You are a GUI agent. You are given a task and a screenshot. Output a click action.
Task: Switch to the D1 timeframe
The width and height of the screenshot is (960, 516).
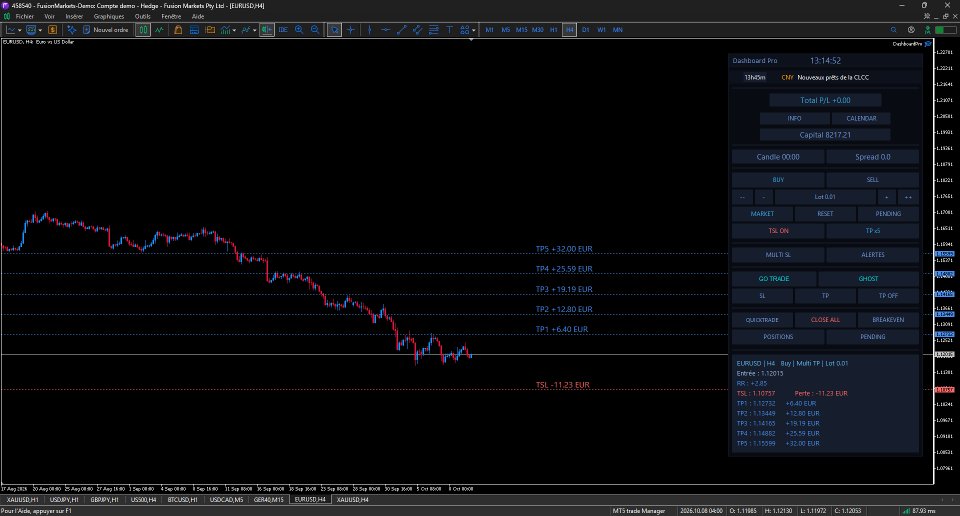coord(585,29)
